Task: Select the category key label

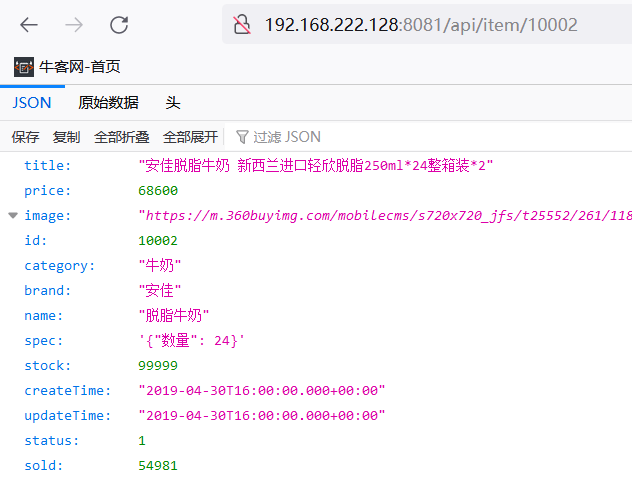Action: (60, 266)
